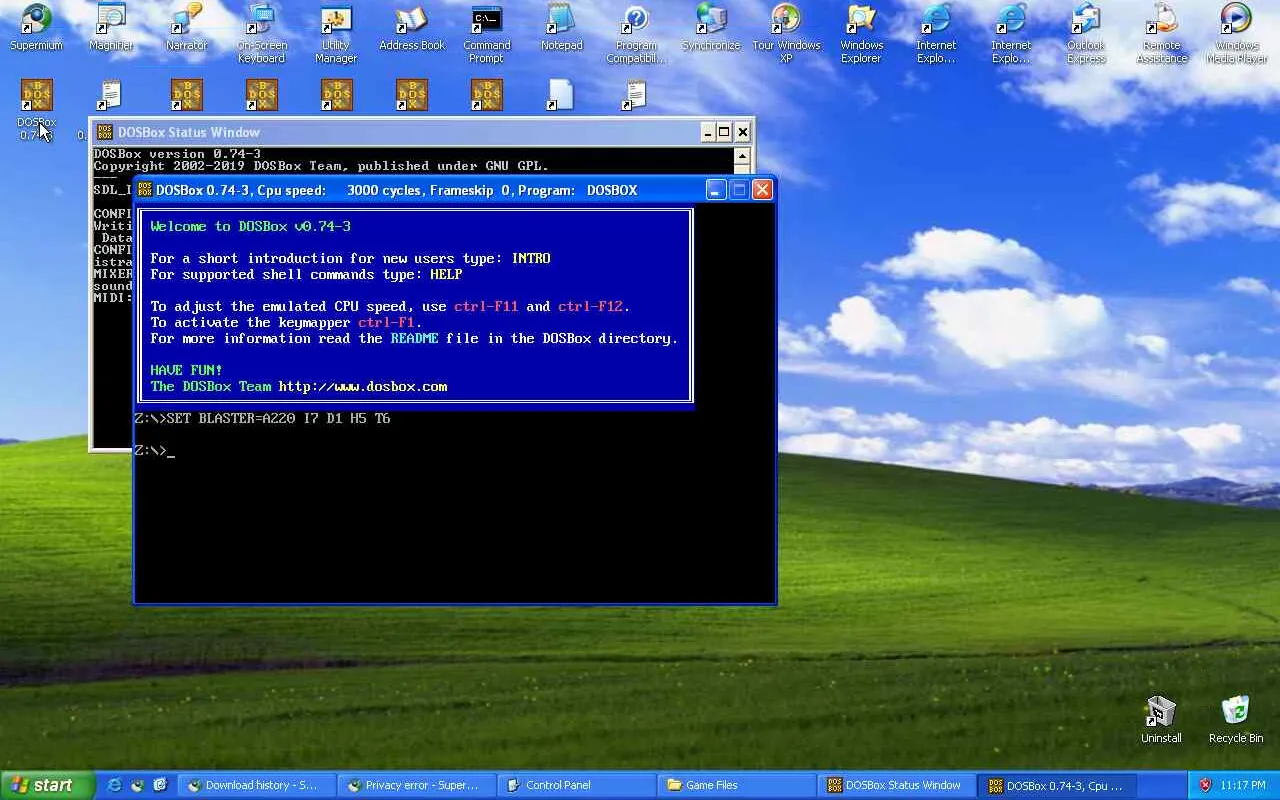Select the Command Prompt desktop icon
The height and width of the screenshot is (800, 1280).
point(487,34)
